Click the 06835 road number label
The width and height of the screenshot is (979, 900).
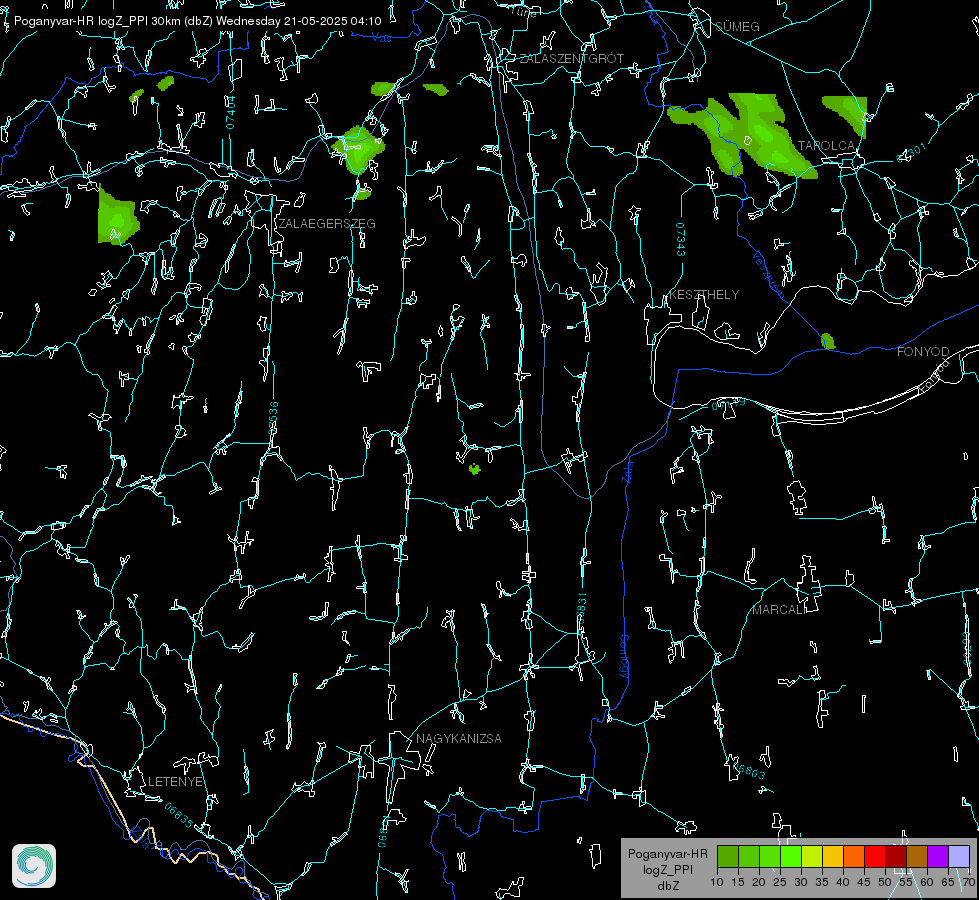[x=179, y=816]
